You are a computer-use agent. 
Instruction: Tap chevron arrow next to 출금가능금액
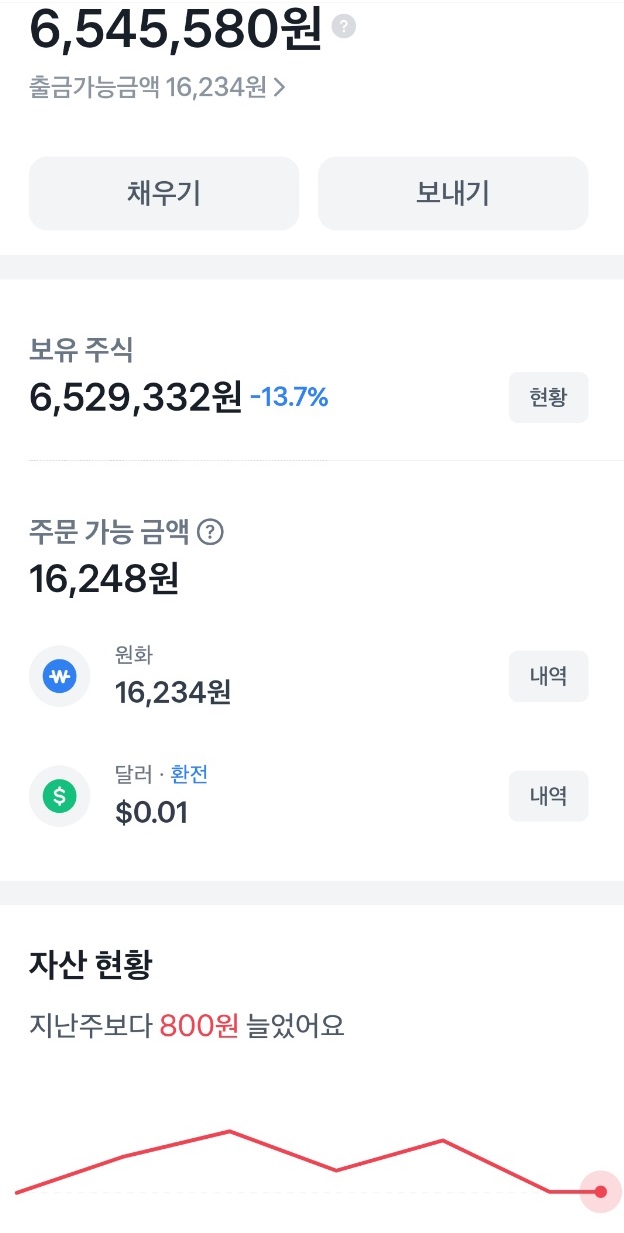[279, 88]
